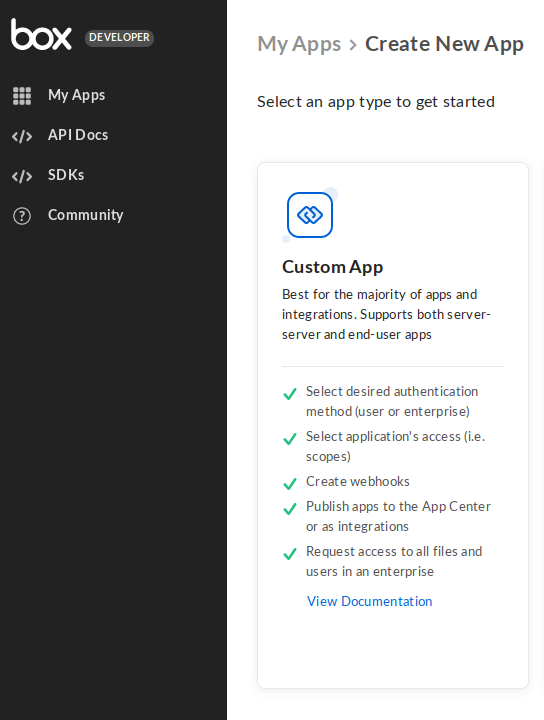Screen dimensions: 544x720
Task: Click the Community question mark icon
Action: pyautogui.click(x=22, y=216)
